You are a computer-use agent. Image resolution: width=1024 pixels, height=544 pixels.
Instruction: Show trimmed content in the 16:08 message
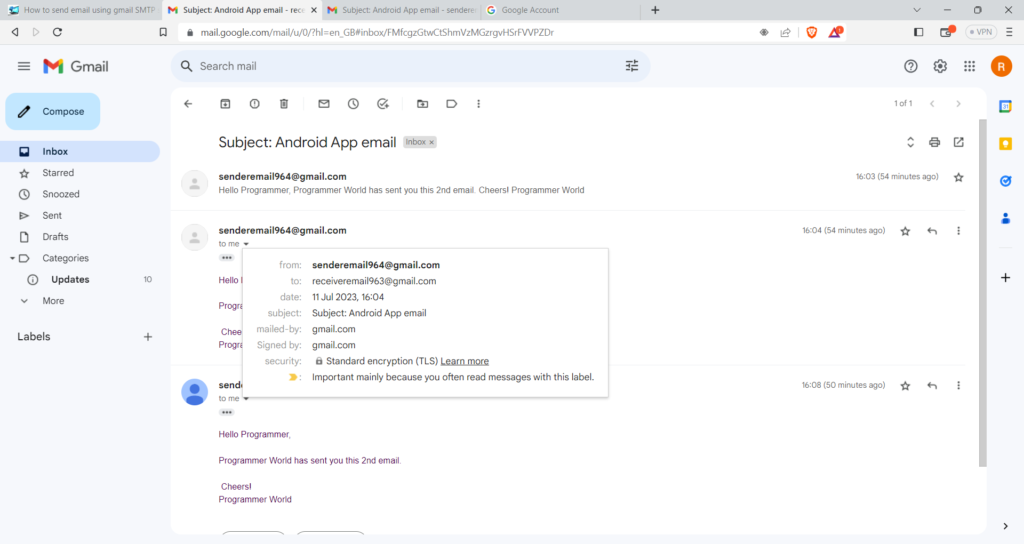(x=227, y=413)
